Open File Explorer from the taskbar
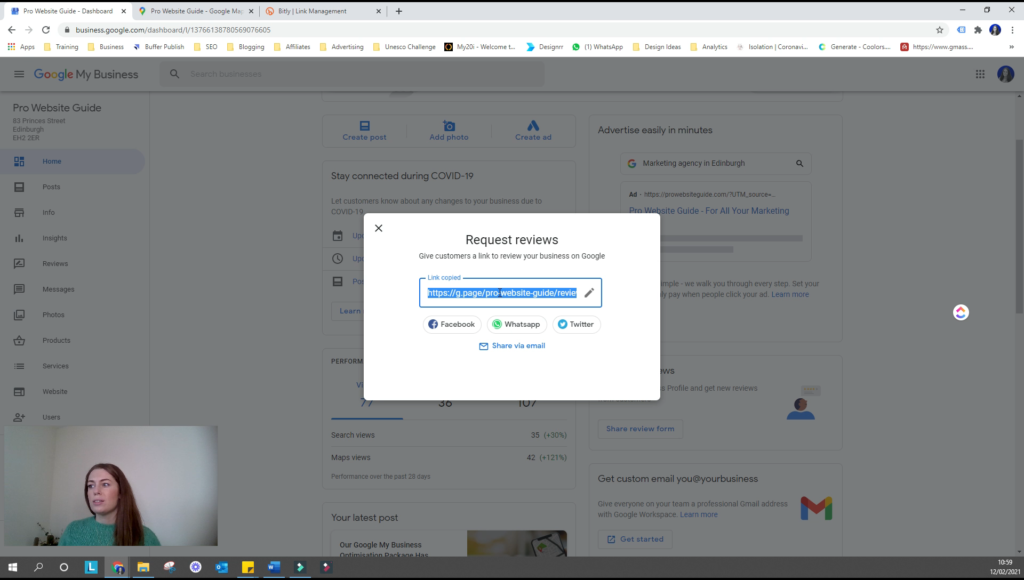The width and height of the screenshot is (1024, 580). [x=143, y=567]
